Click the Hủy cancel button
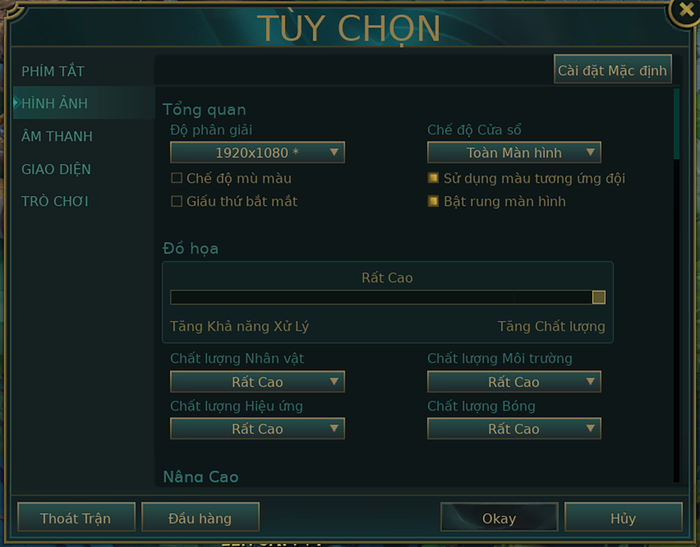Image resolution: width=700 pixels, height=547 pixels. click(x=623, y=518)
